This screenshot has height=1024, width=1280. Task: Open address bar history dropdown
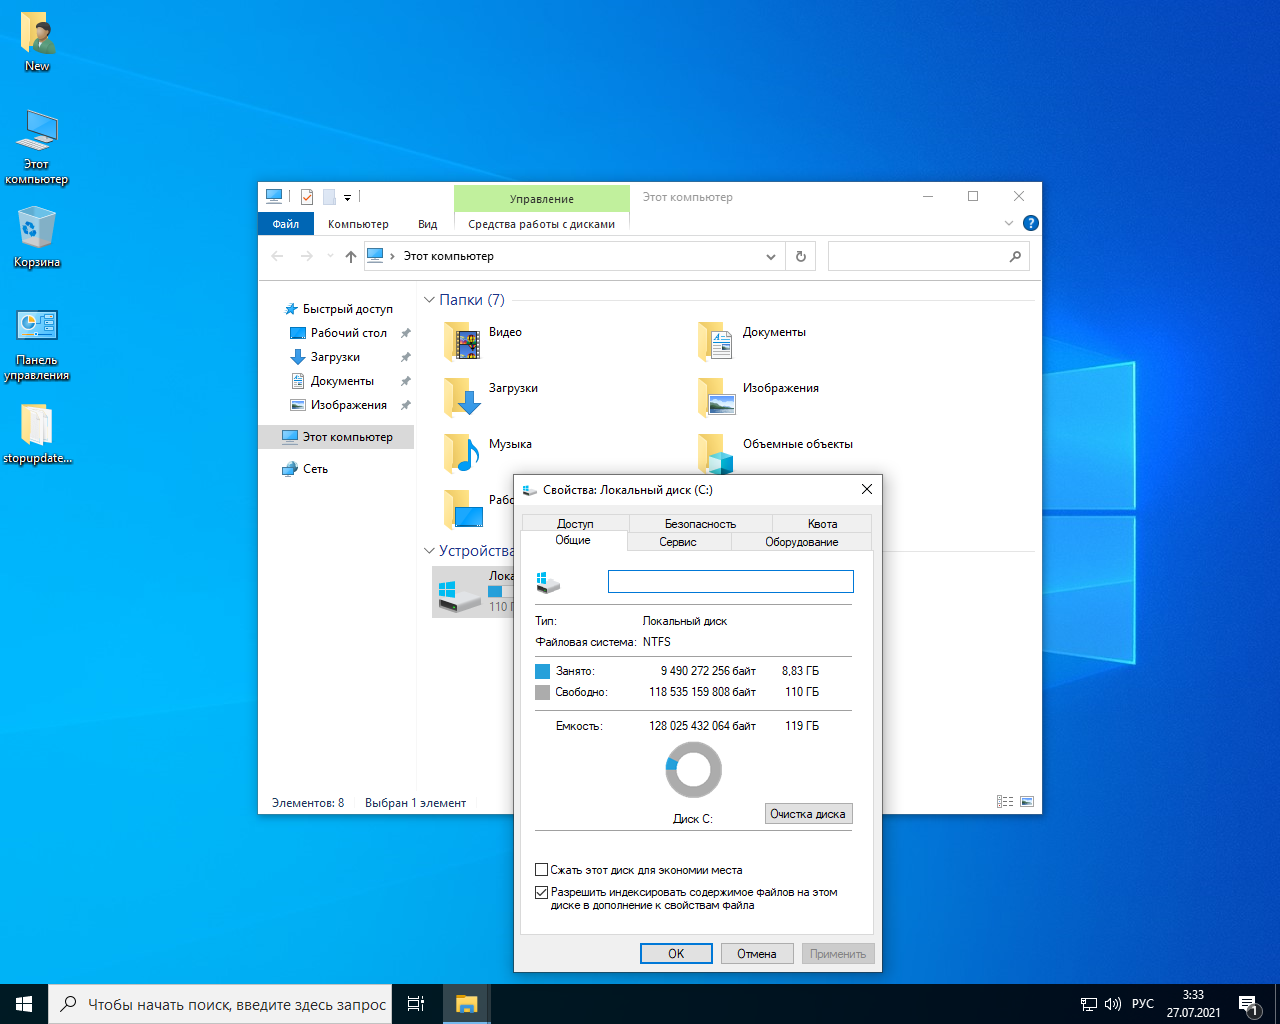(771, 257)
